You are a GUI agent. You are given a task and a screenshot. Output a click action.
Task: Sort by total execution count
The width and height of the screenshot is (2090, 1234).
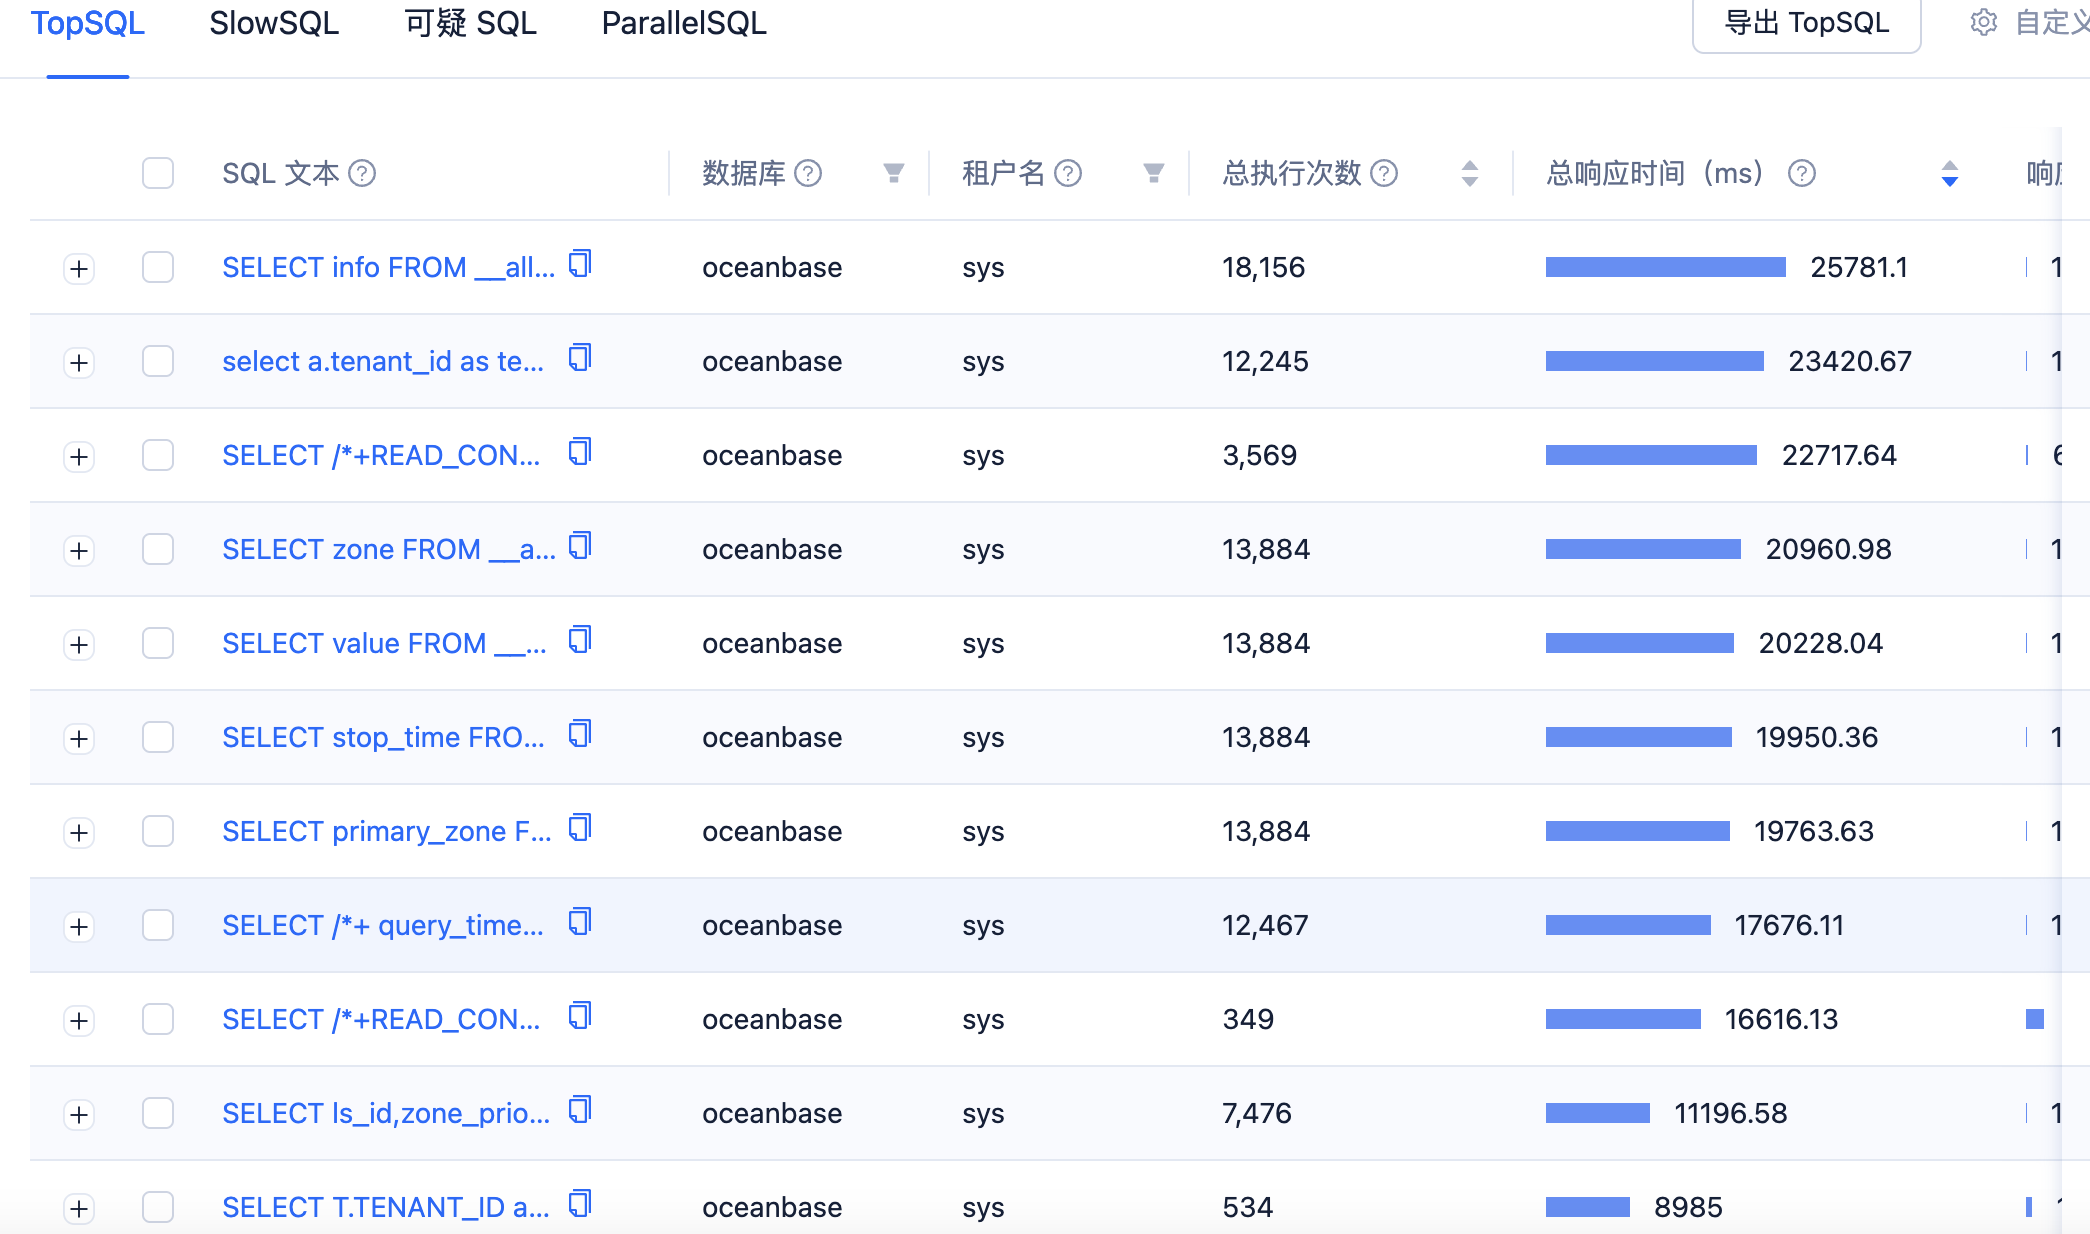tap(1469, 173)
